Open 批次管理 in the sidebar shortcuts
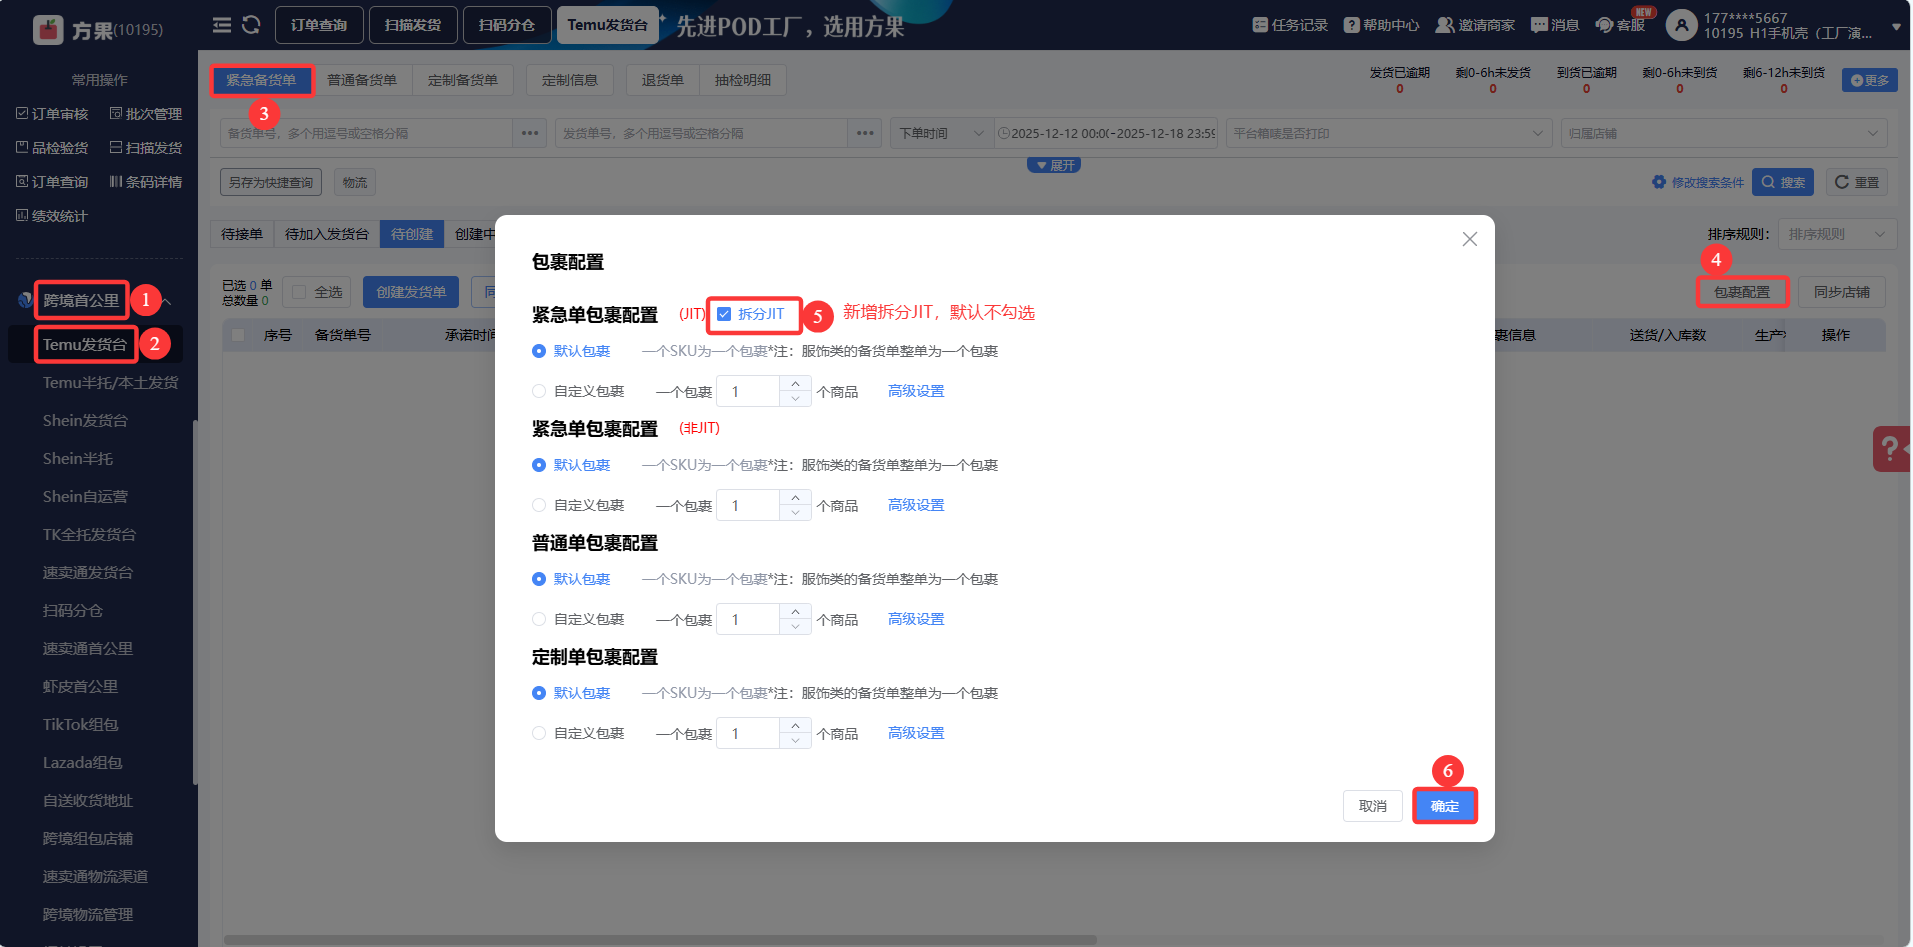1913x947 pixels. [x=146, y=114]
